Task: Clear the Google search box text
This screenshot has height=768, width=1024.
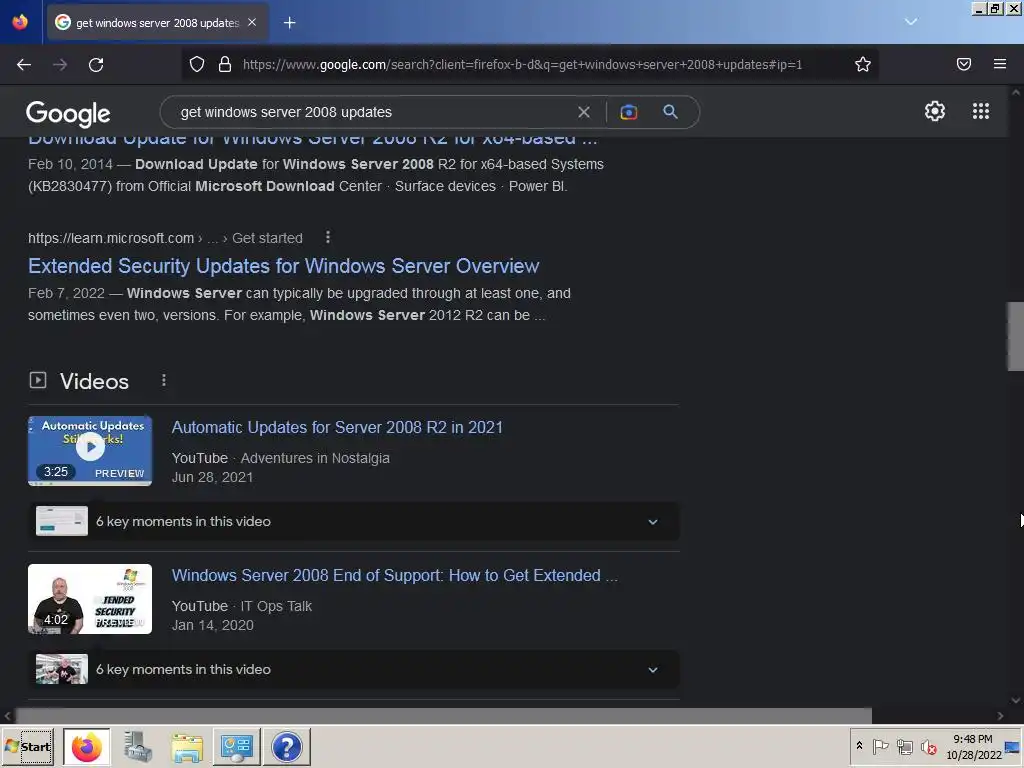Action: tap(584, 112)
